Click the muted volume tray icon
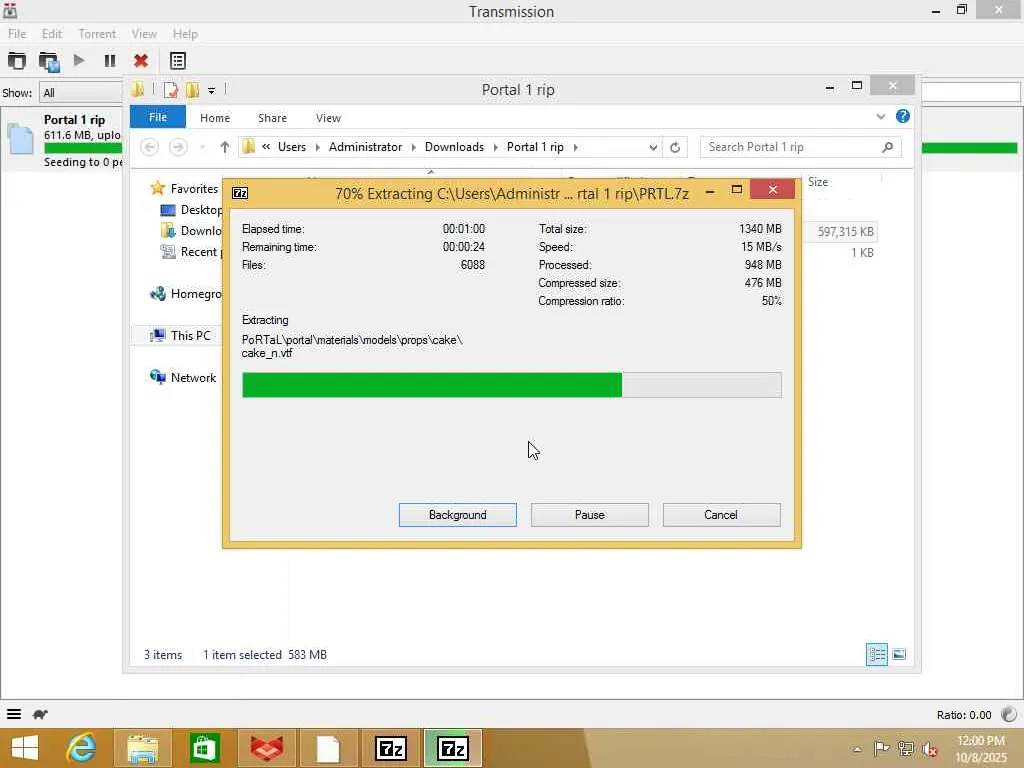Image resolution: width=1024 pixels, height=768 pixels. pyautogui.click(x=929, y=749)
